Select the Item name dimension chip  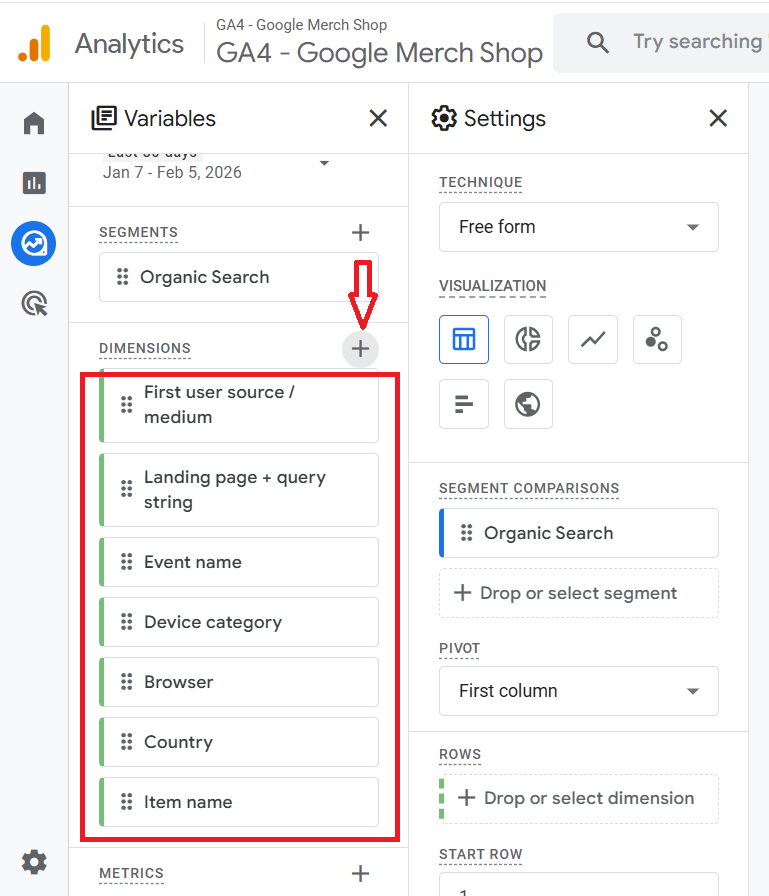pos(239,802)
